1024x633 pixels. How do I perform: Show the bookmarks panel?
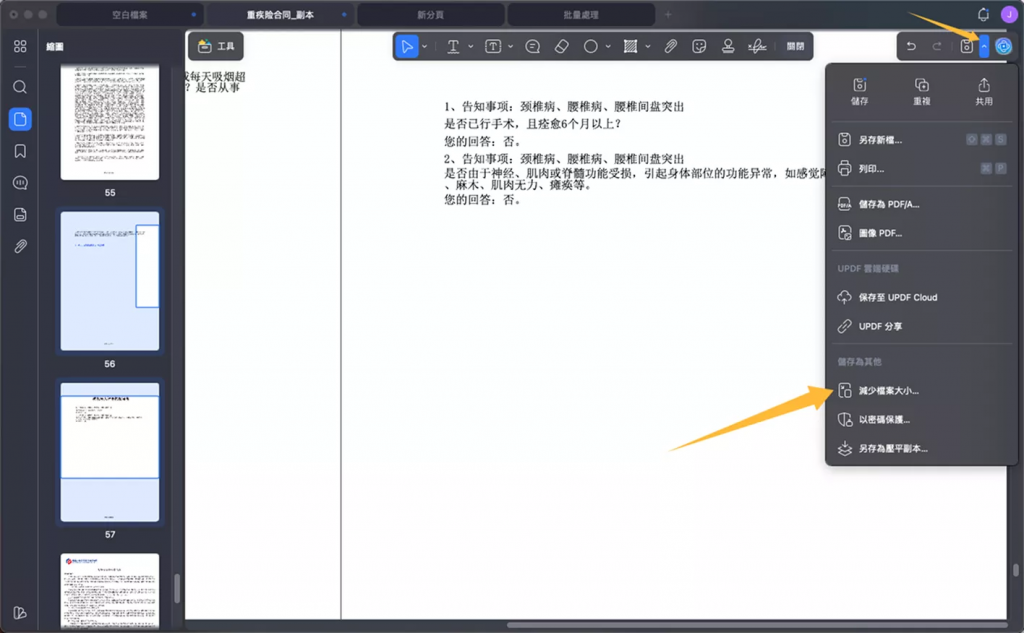tap(19, 151)
